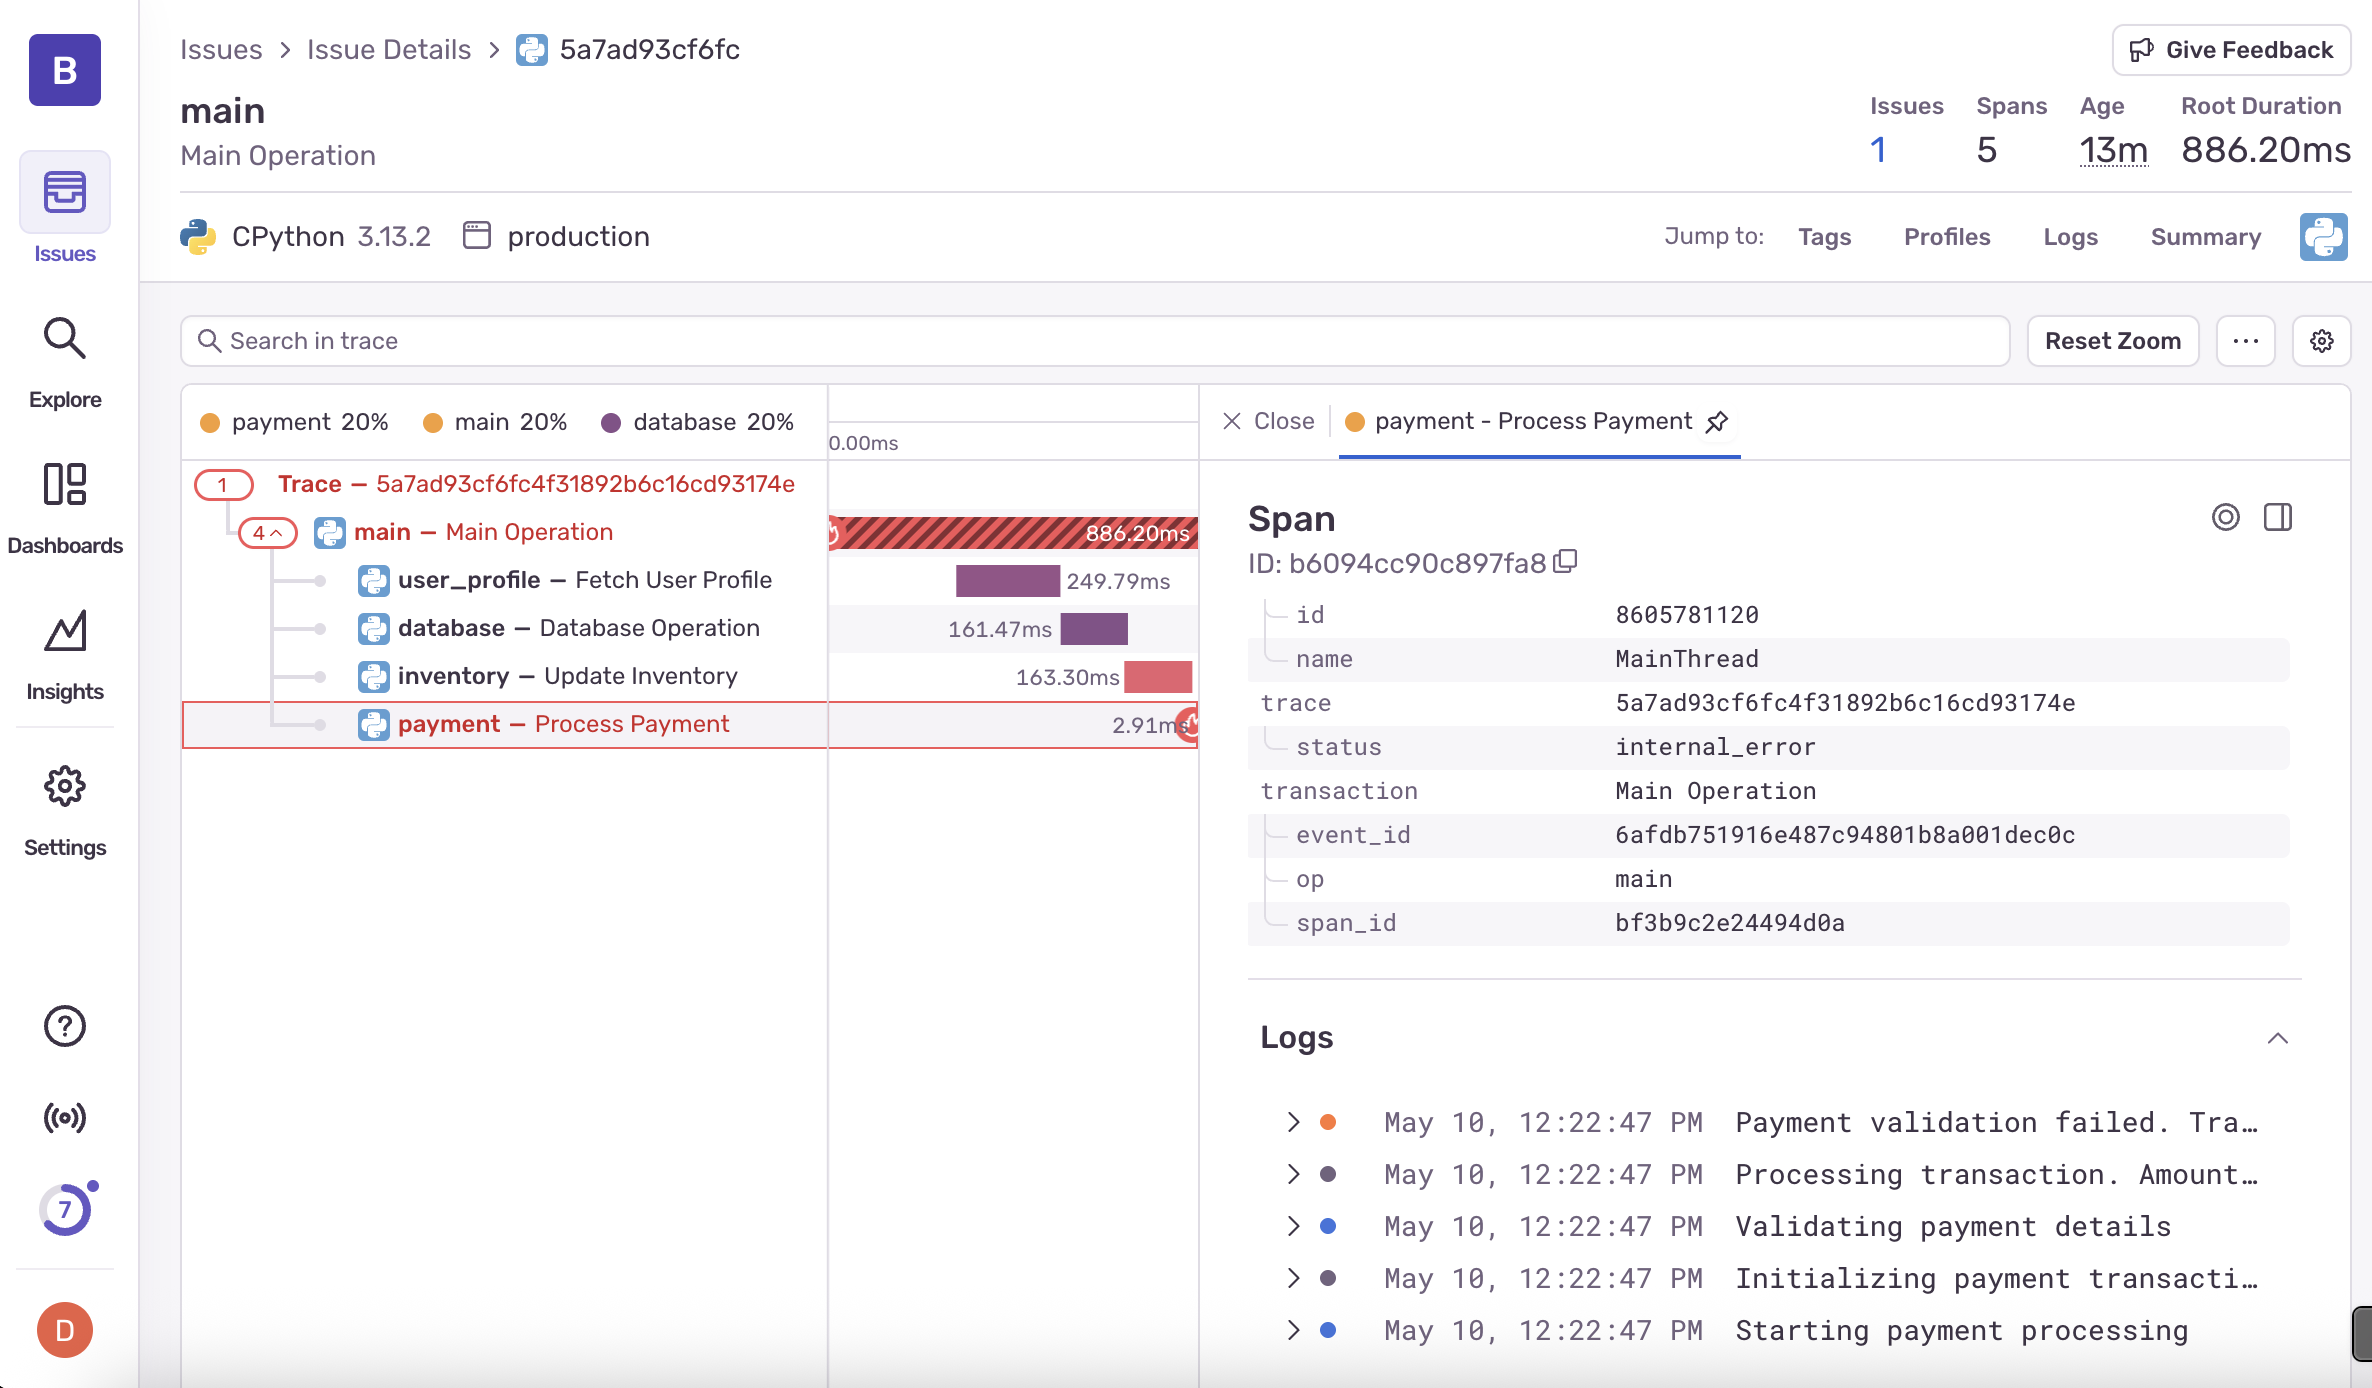Open Dashboards from the sidebar
Screen dimensions: 2372x1388
click(x=64, y=486)
